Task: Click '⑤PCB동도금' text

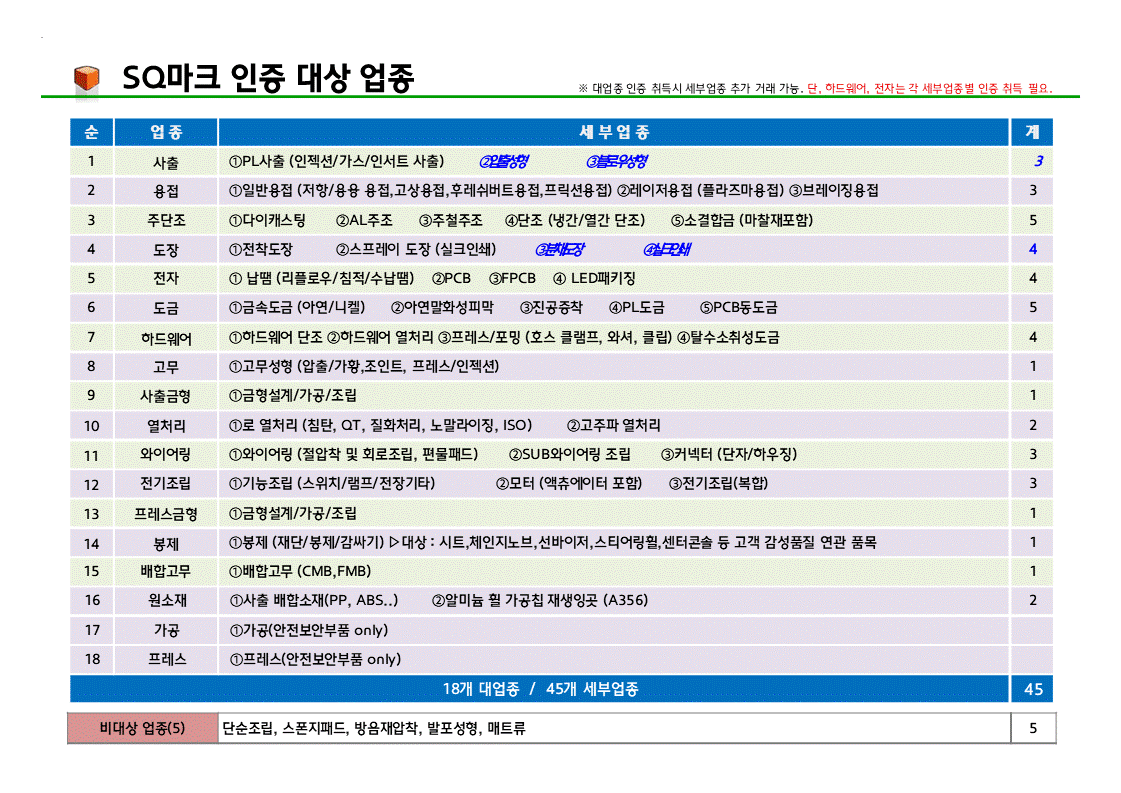Action: pos(739,307)
